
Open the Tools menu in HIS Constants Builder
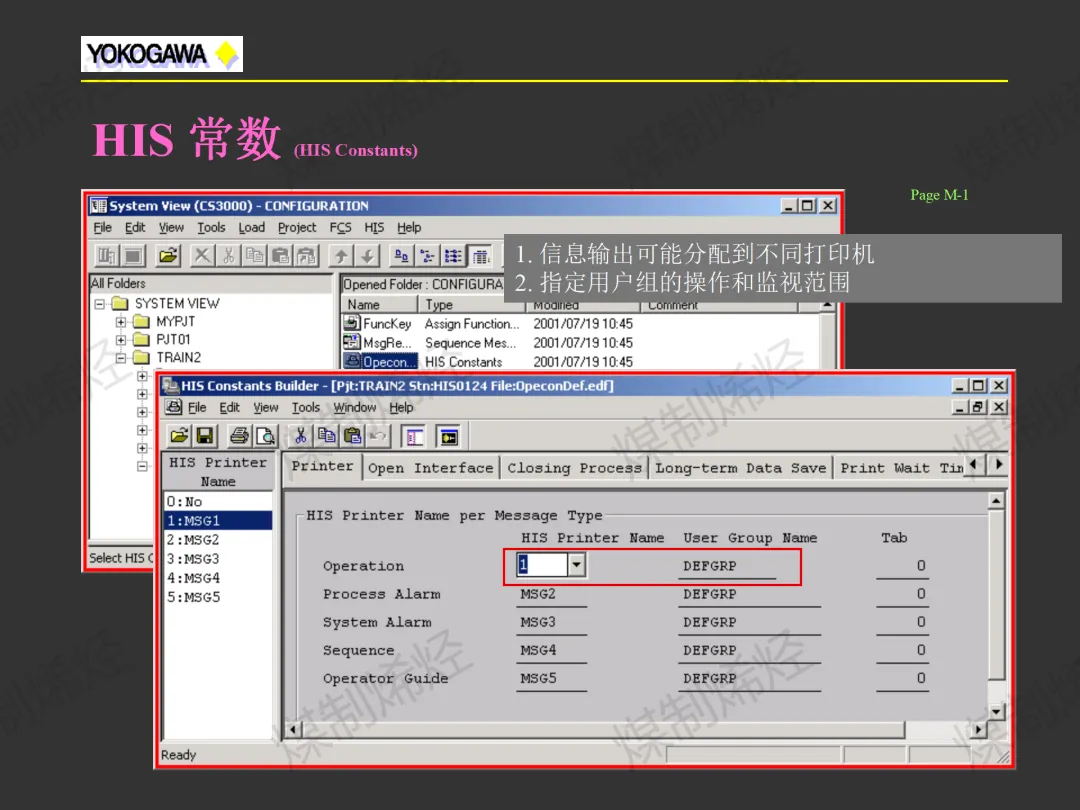(x=306, y=407)
